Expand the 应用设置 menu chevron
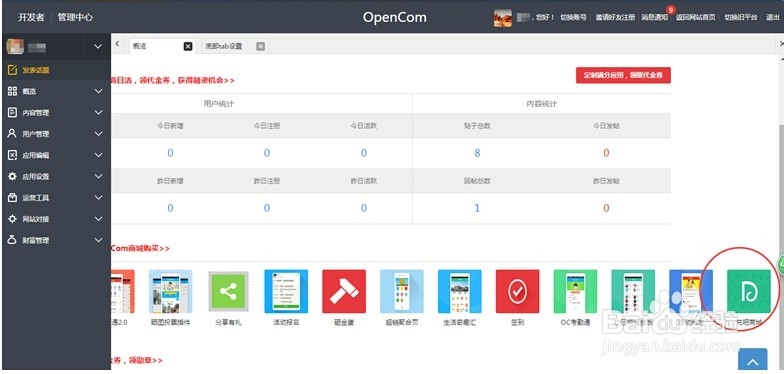Image resolution: width=784 pixels, height=374 pixels. coord(98,176)
